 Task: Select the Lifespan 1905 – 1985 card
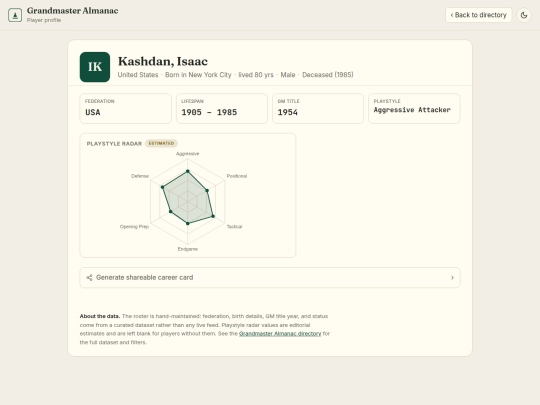point(222,108)
